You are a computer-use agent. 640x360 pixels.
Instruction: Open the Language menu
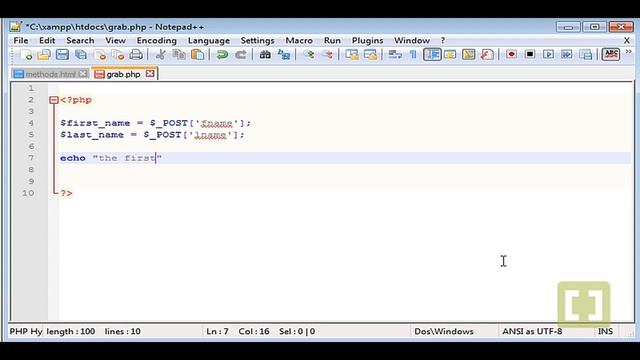[209, 40]
